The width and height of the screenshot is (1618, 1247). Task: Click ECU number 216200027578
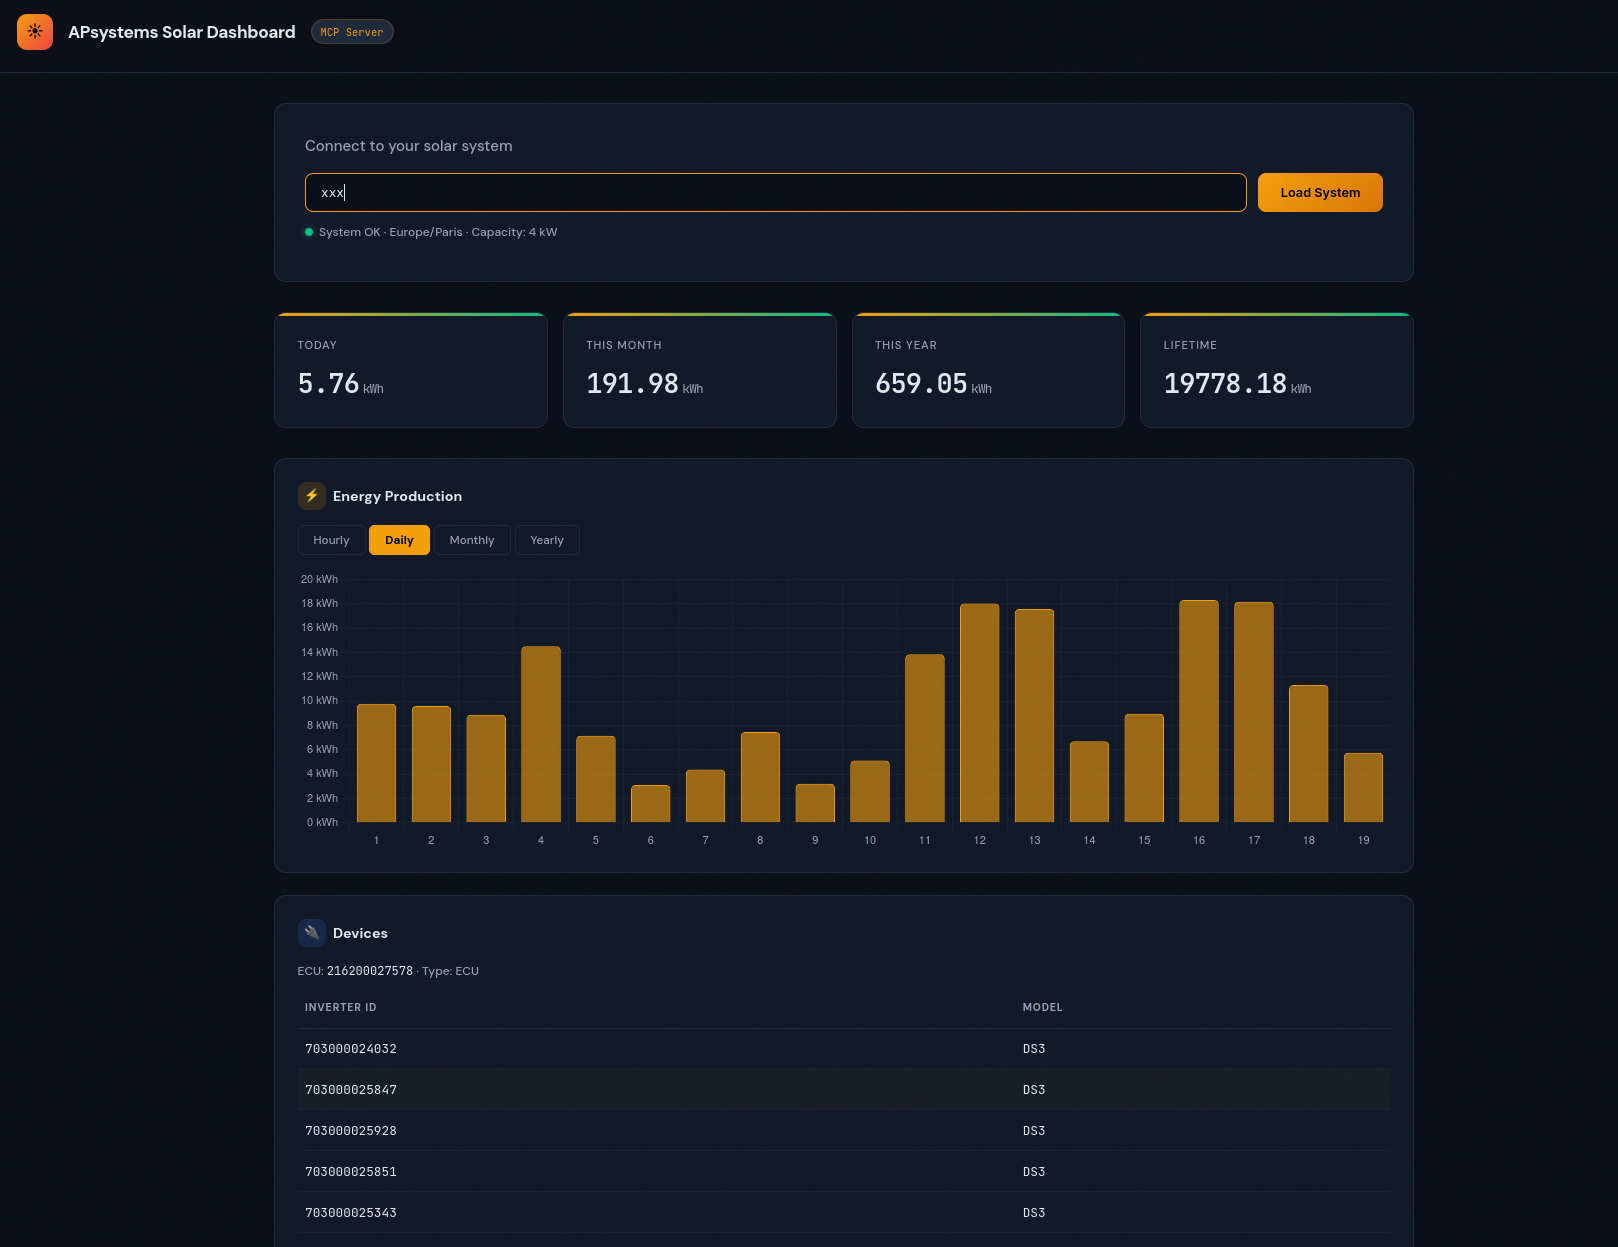[370, 971]
